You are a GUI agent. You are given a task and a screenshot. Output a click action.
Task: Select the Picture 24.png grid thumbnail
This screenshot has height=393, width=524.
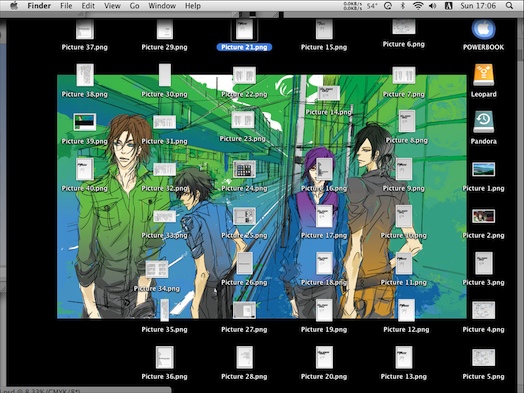tap(244, 169)
